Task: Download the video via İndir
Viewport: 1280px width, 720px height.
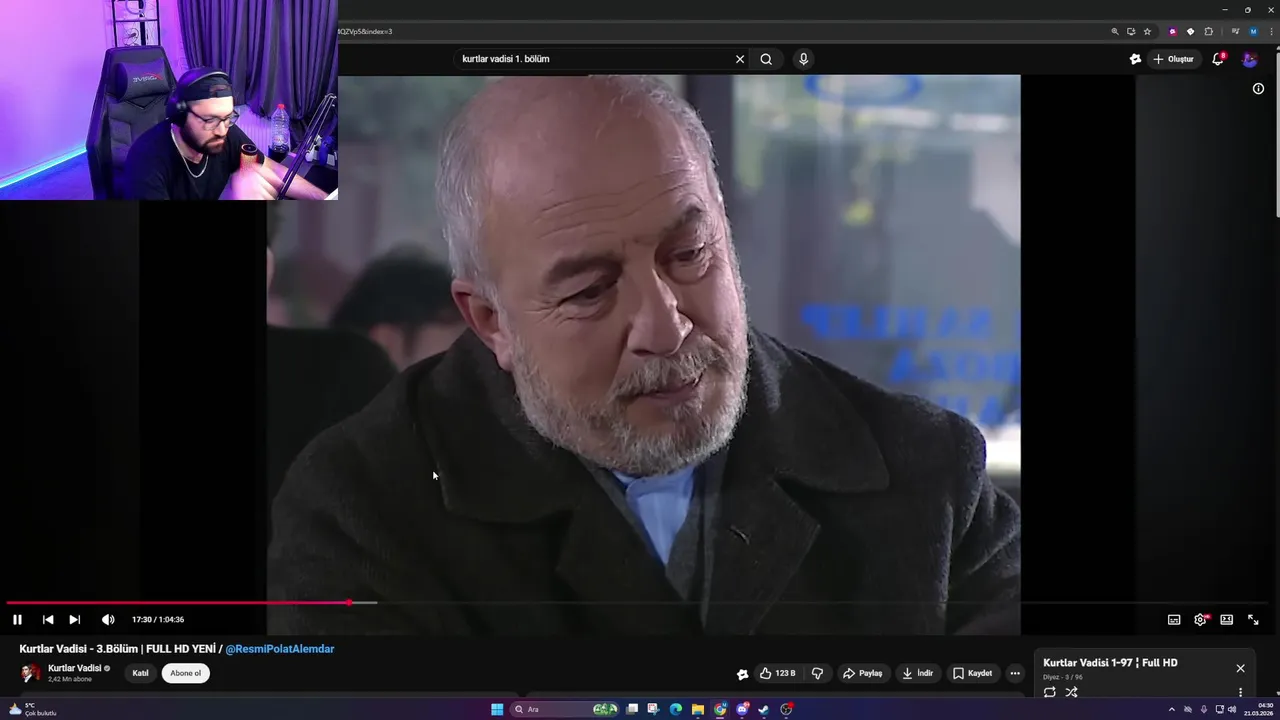Action: click(x=917, y=673)
